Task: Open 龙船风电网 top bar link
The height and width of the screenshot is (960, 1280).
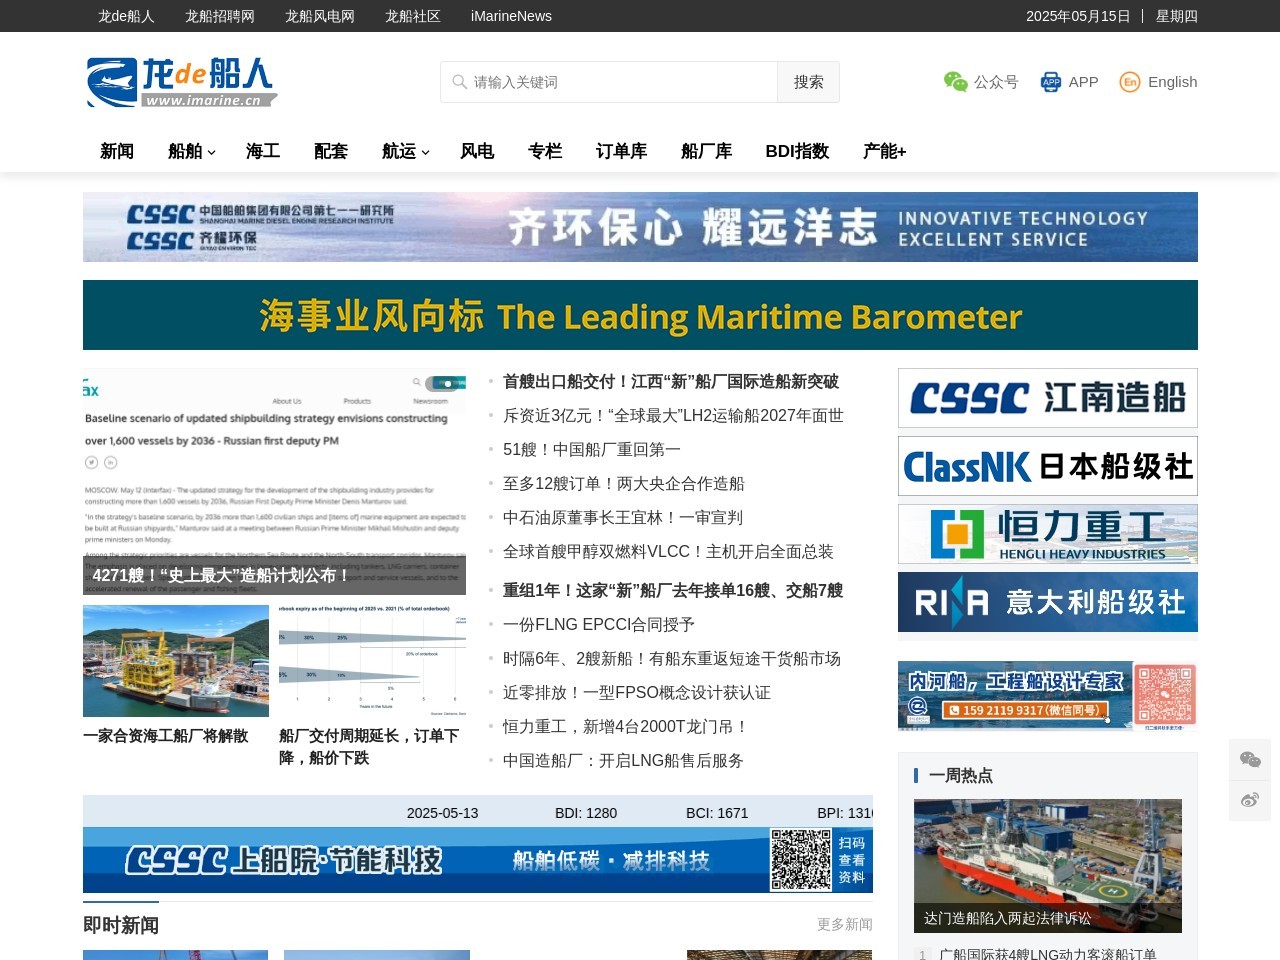Action: [x=320, y=16]
